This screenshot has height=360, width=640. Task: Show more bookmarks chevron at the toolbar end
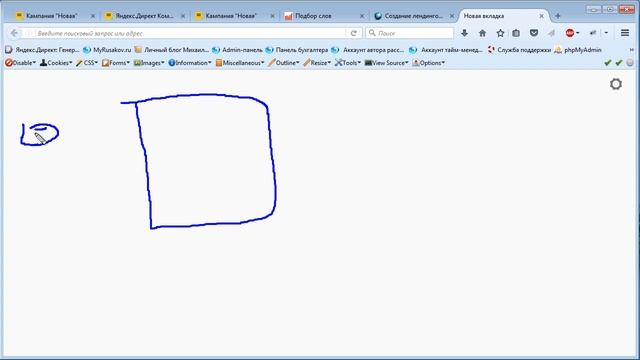[x=632, y=50]
